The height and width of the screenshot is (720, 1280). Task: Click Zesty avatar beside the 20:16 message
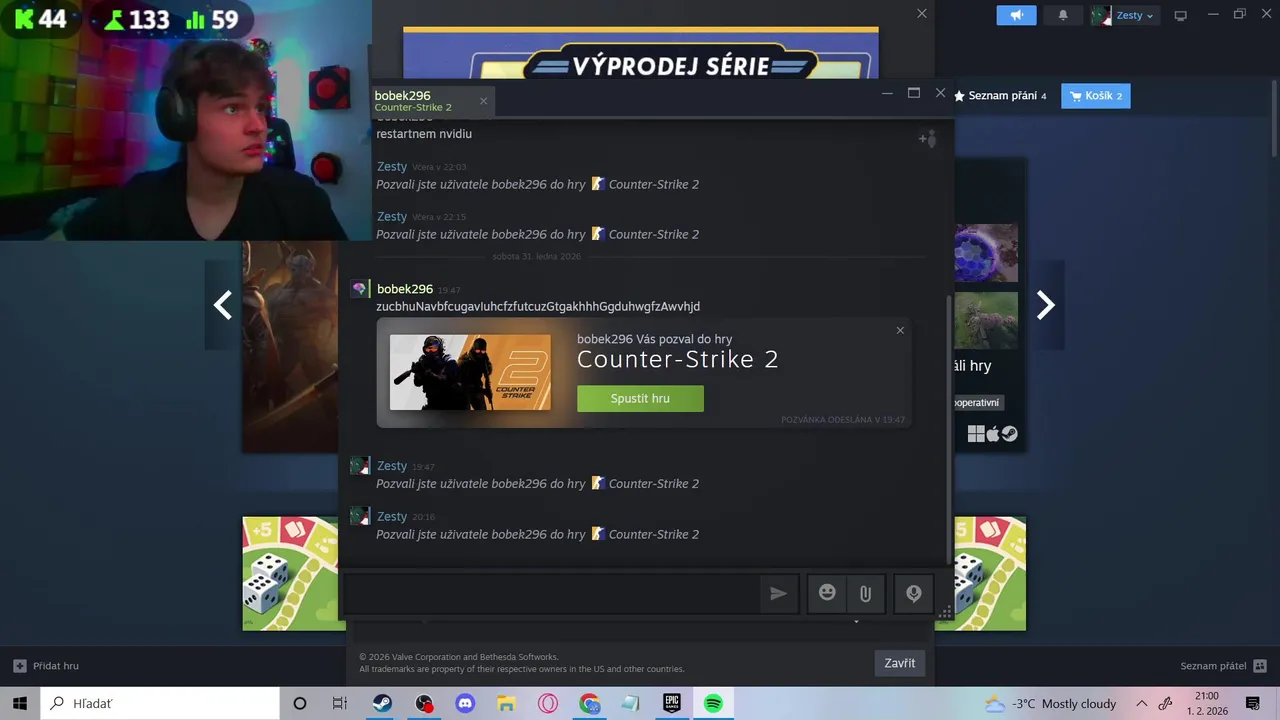click(359, 516)
